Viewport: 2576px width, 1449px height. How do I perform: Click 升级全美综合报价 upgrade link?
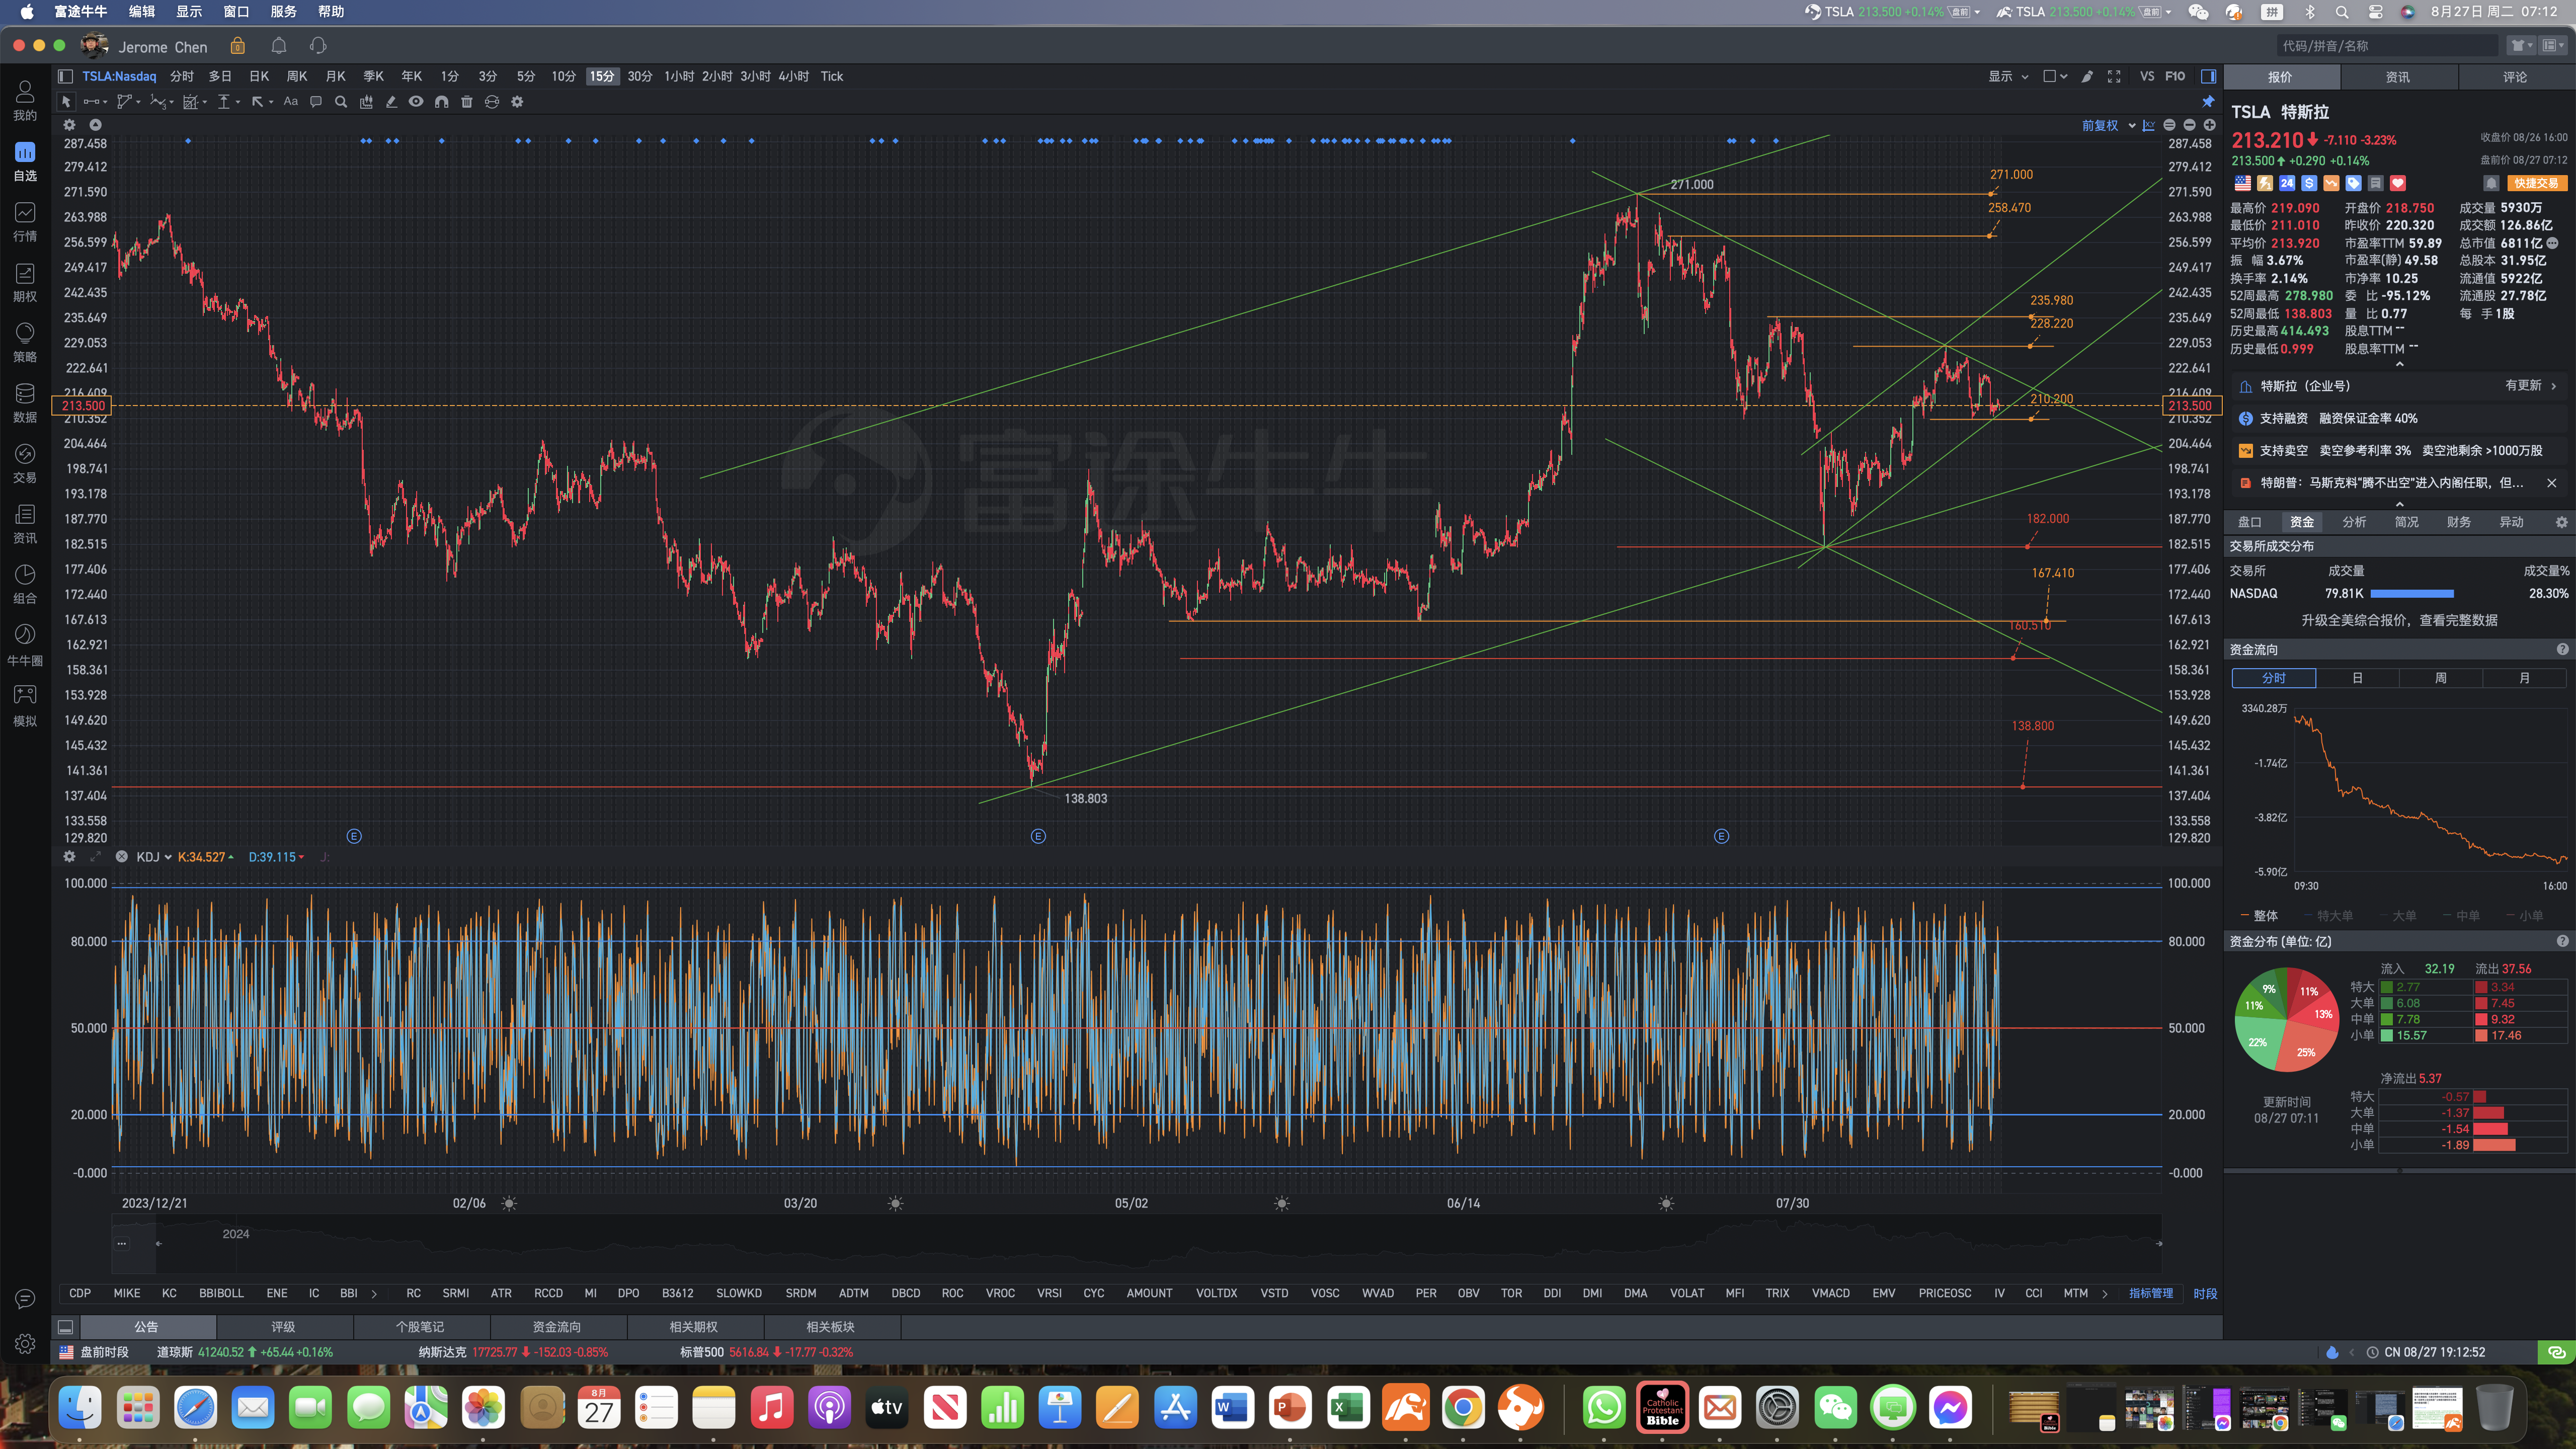(2400, 621)
